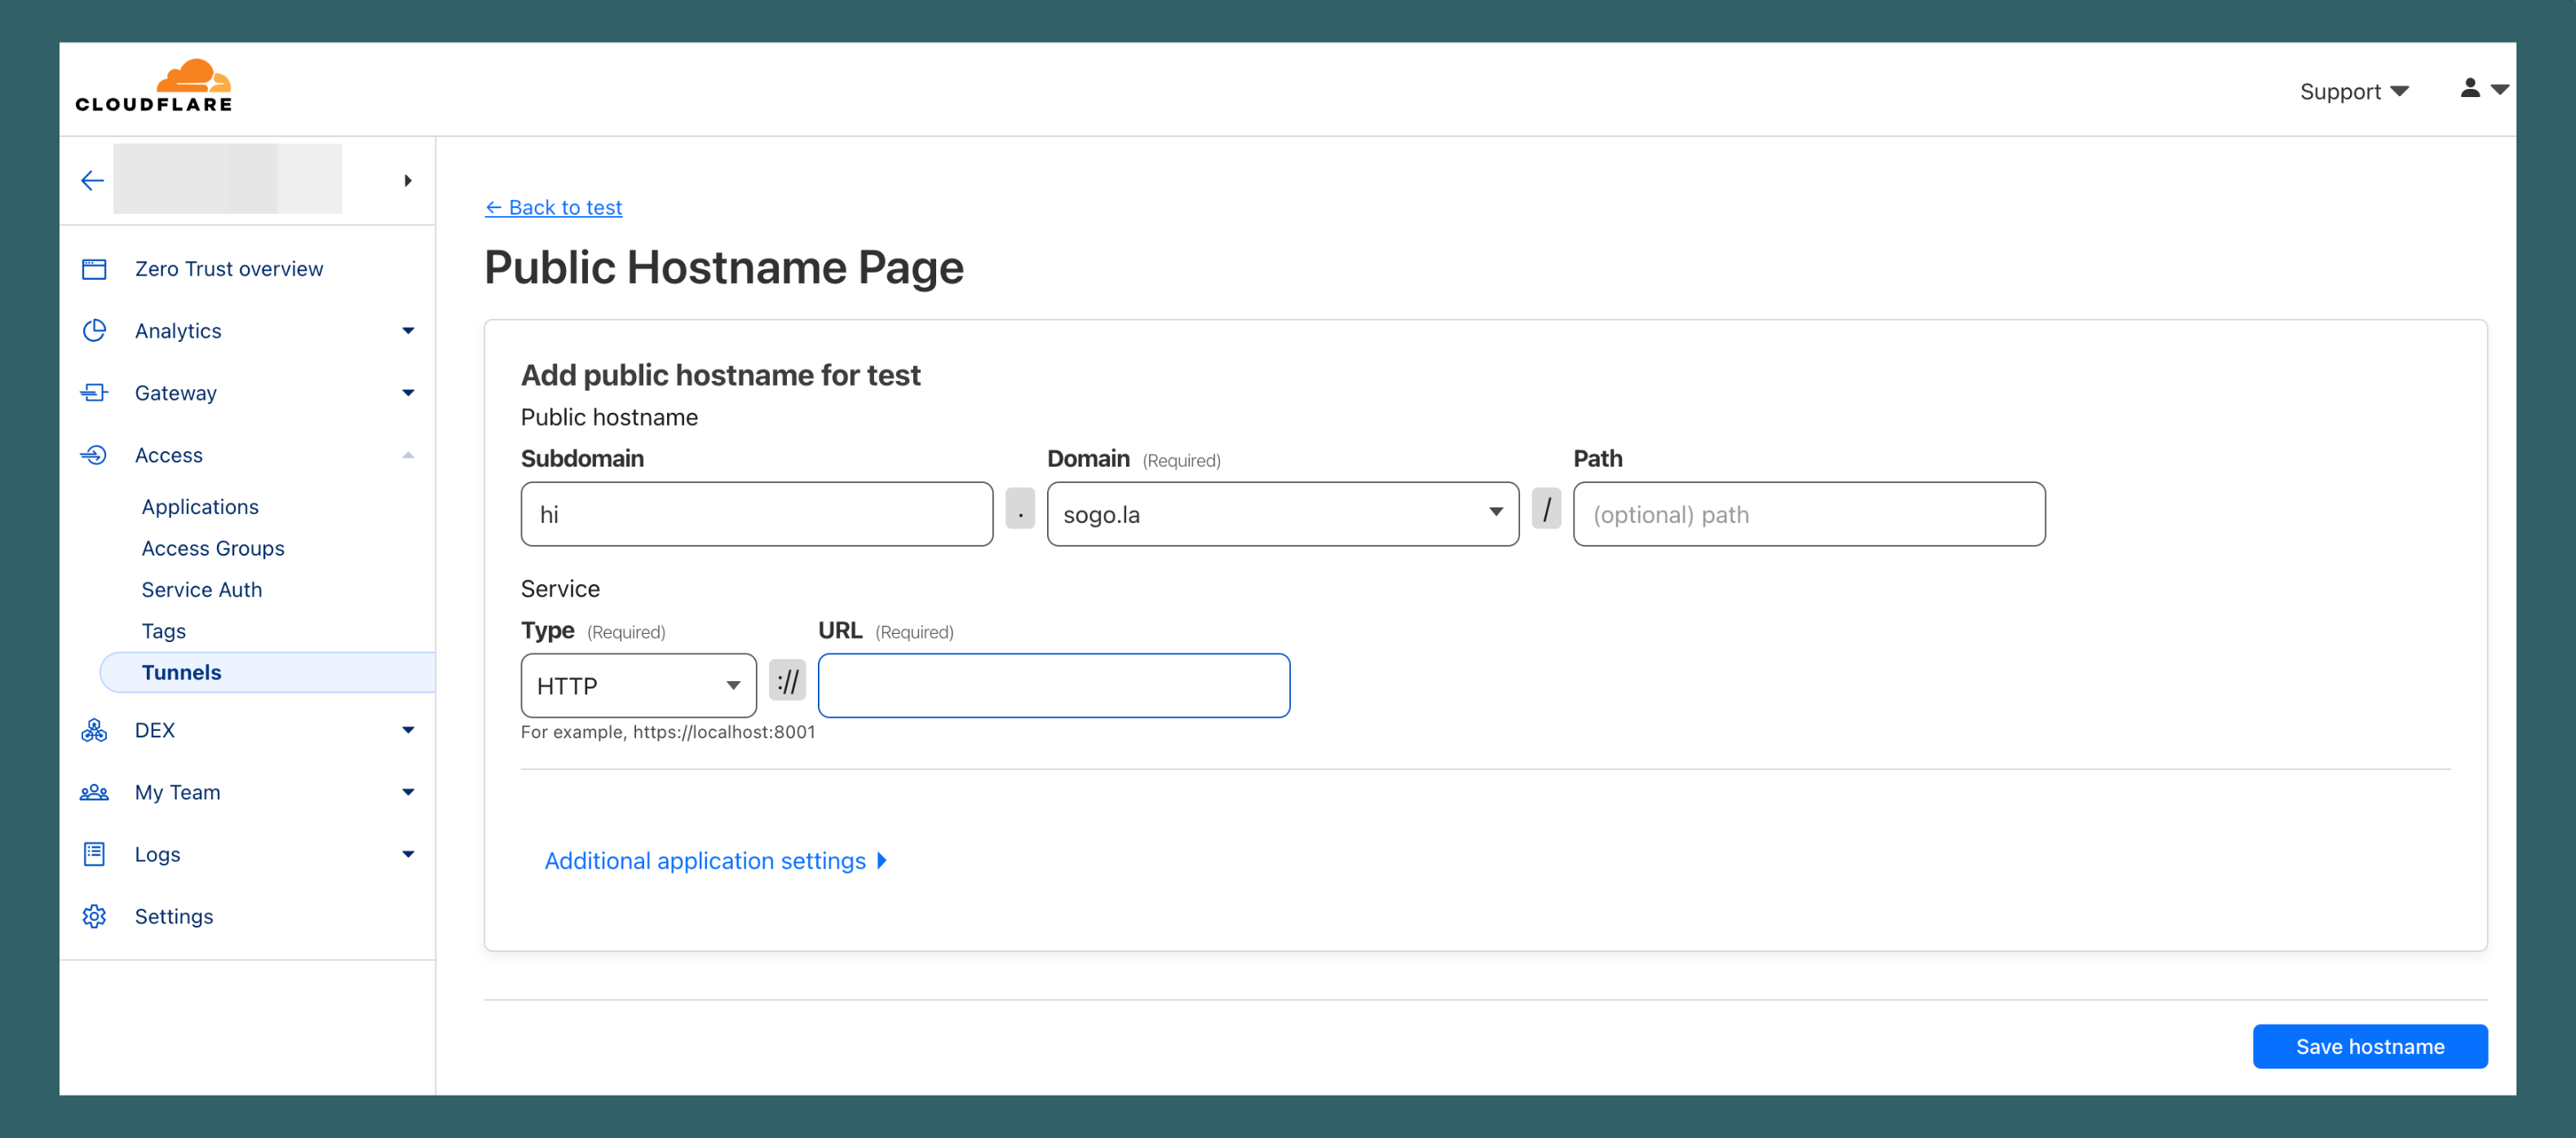
Task: Click the Gateway sidebar icon
Action: click(94, 393)
